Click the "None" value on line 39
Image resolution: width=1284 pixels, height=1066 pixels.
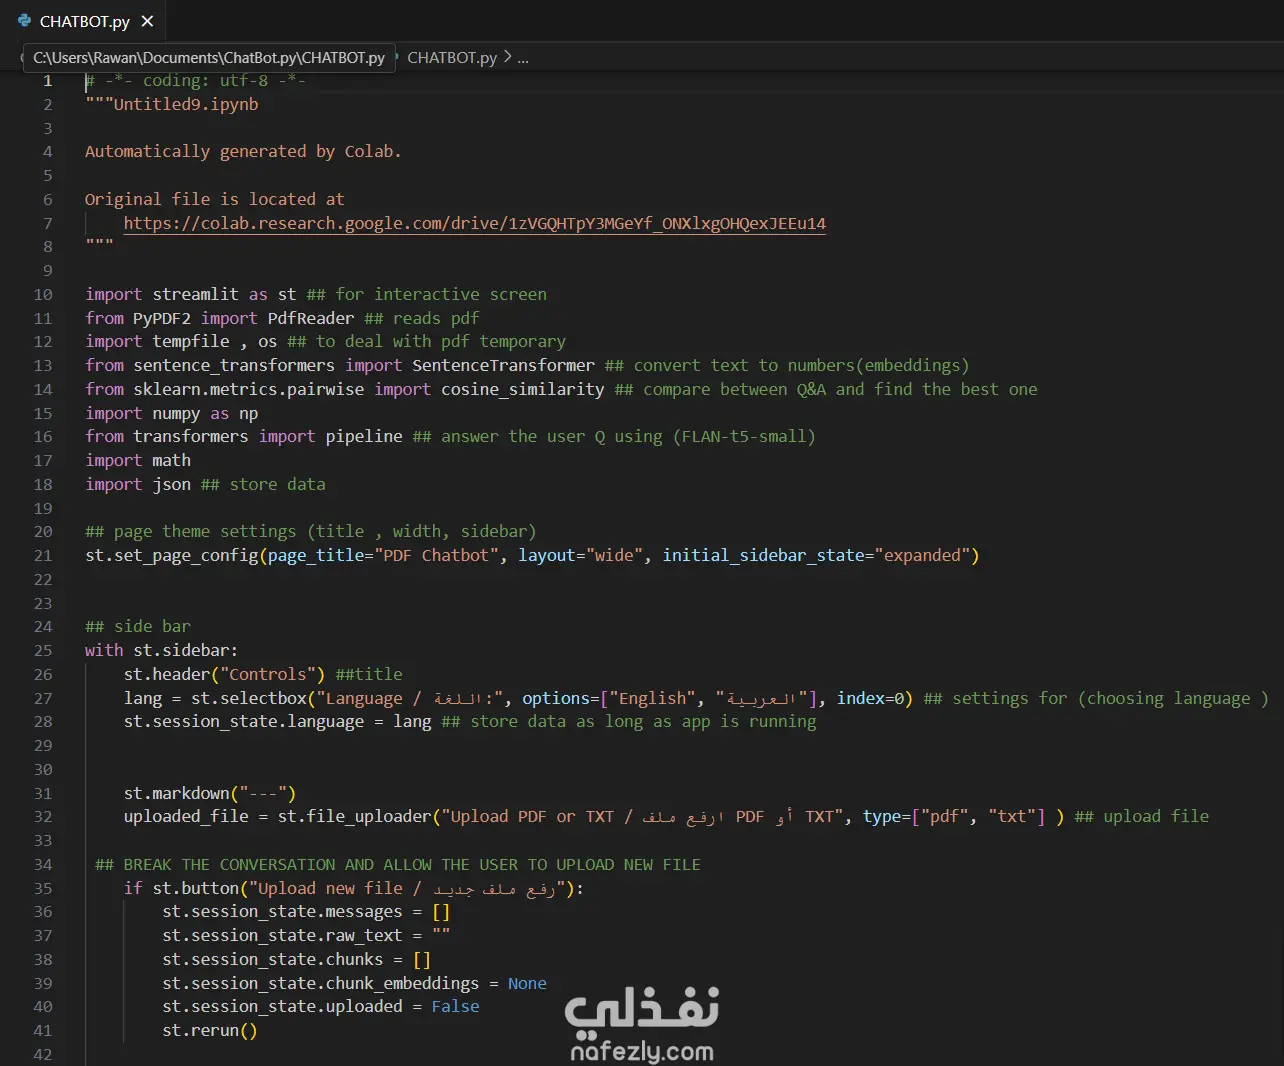[x=527, y=984]
